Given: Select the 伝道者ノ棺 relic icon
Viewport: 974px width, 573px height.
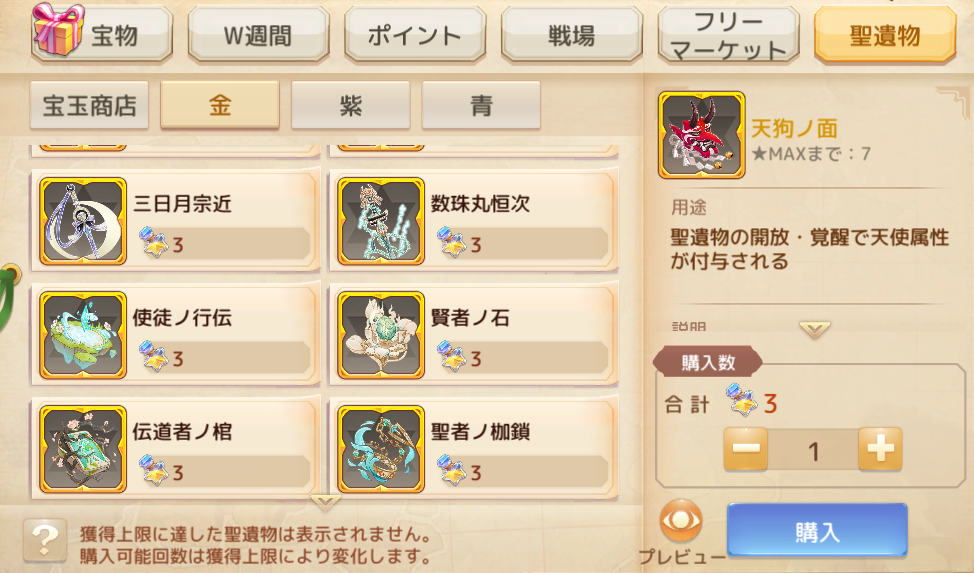Looking at the screenshot, I should tap(83, 449).
